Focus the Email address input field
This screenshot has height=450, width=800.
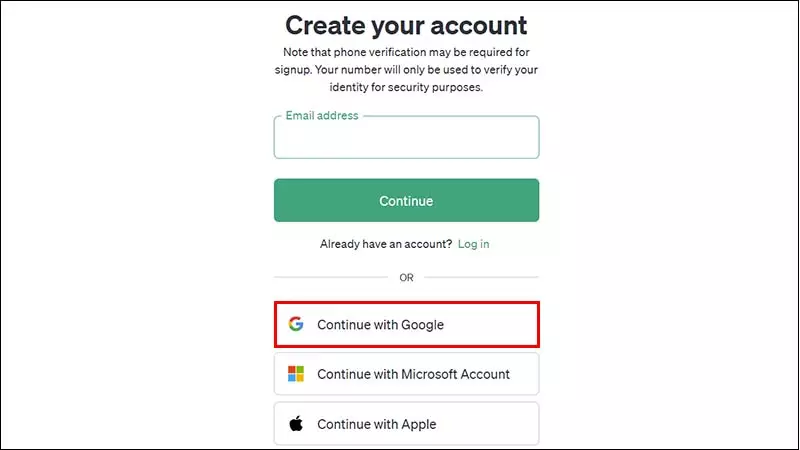407,137
